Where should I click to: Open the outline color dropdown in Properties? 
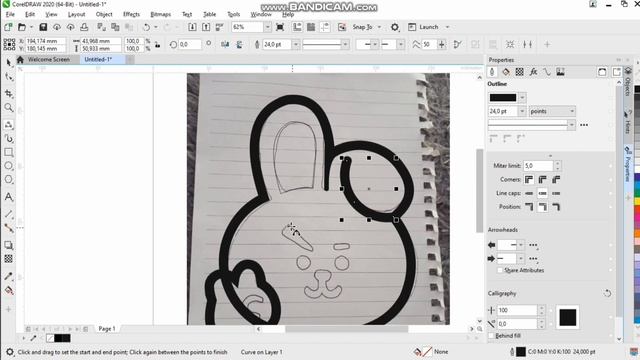522,98
